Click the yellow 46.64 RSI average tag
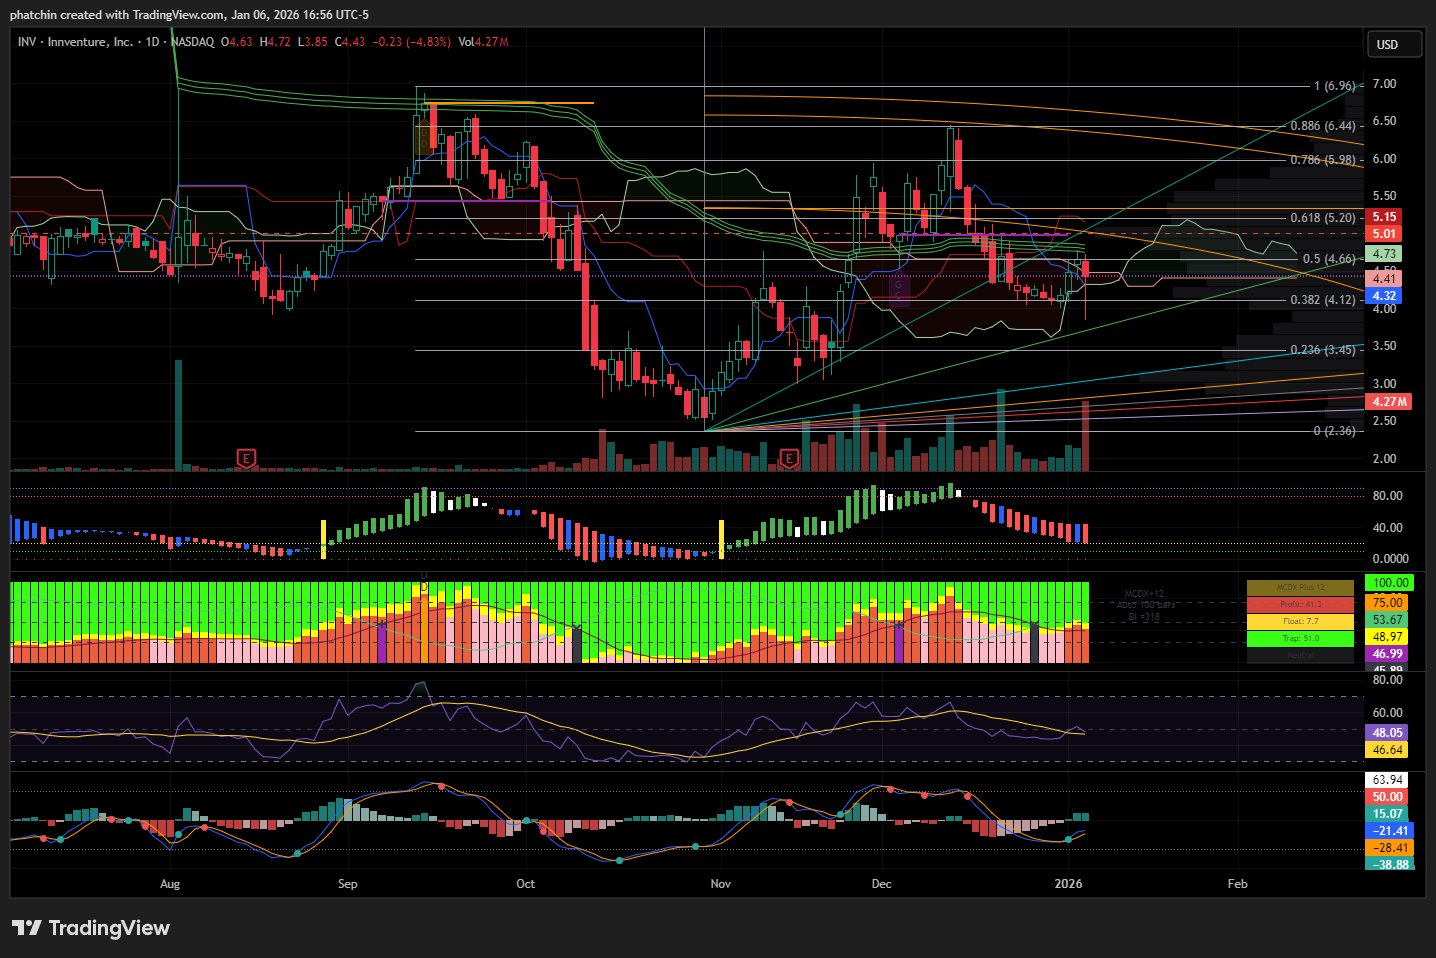Viewport: 1436px width, 958px height. tap(1387, 750)
